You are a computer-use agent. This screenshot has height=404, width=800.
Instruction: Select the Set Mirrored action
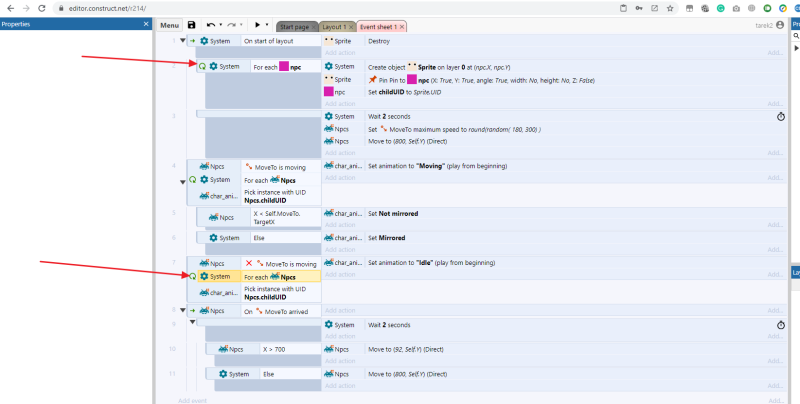576,238
